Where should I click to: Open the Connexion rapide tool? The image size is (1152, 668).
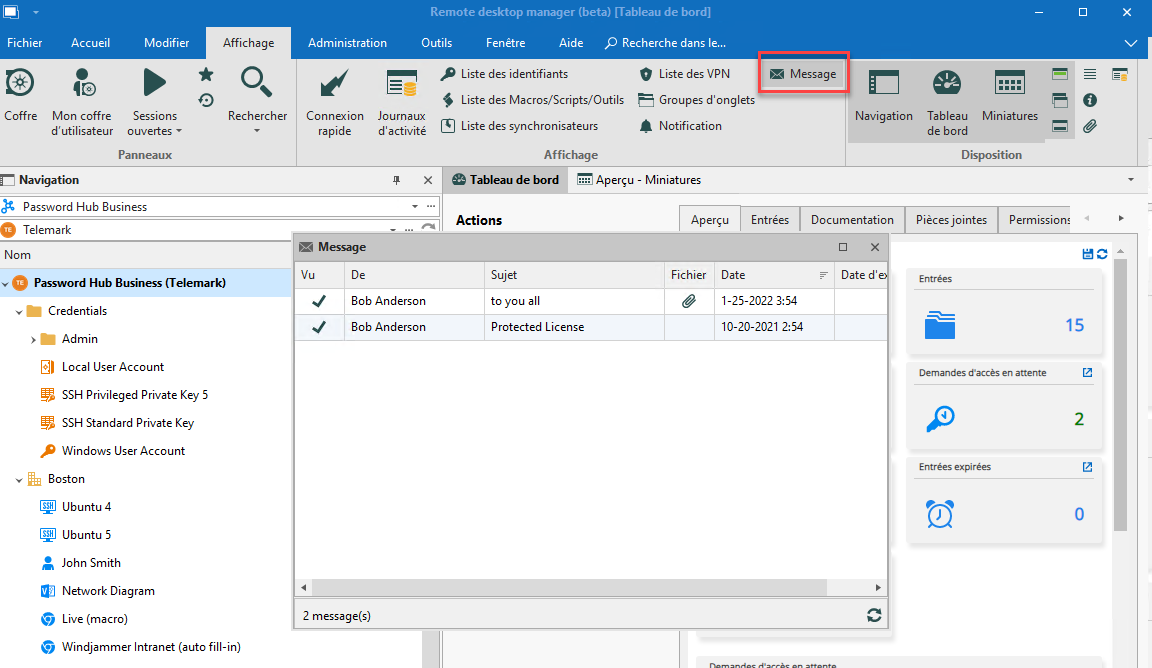(x=335, y=101)
